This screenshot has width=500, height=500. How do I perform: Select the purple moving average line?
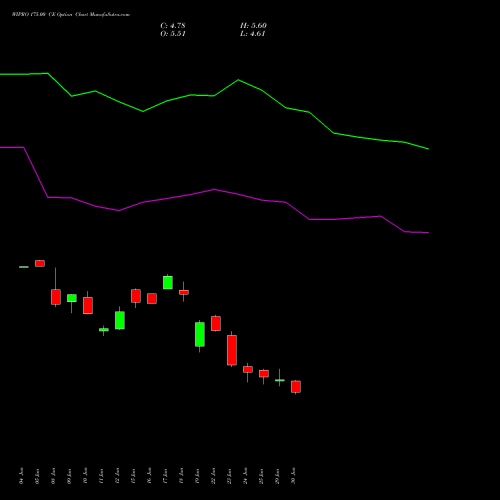tap(214, 190)
